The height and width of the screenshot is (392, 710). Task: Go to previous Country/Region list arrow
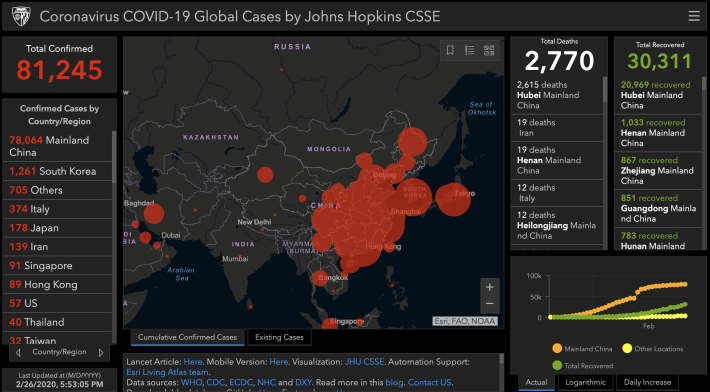18,352
